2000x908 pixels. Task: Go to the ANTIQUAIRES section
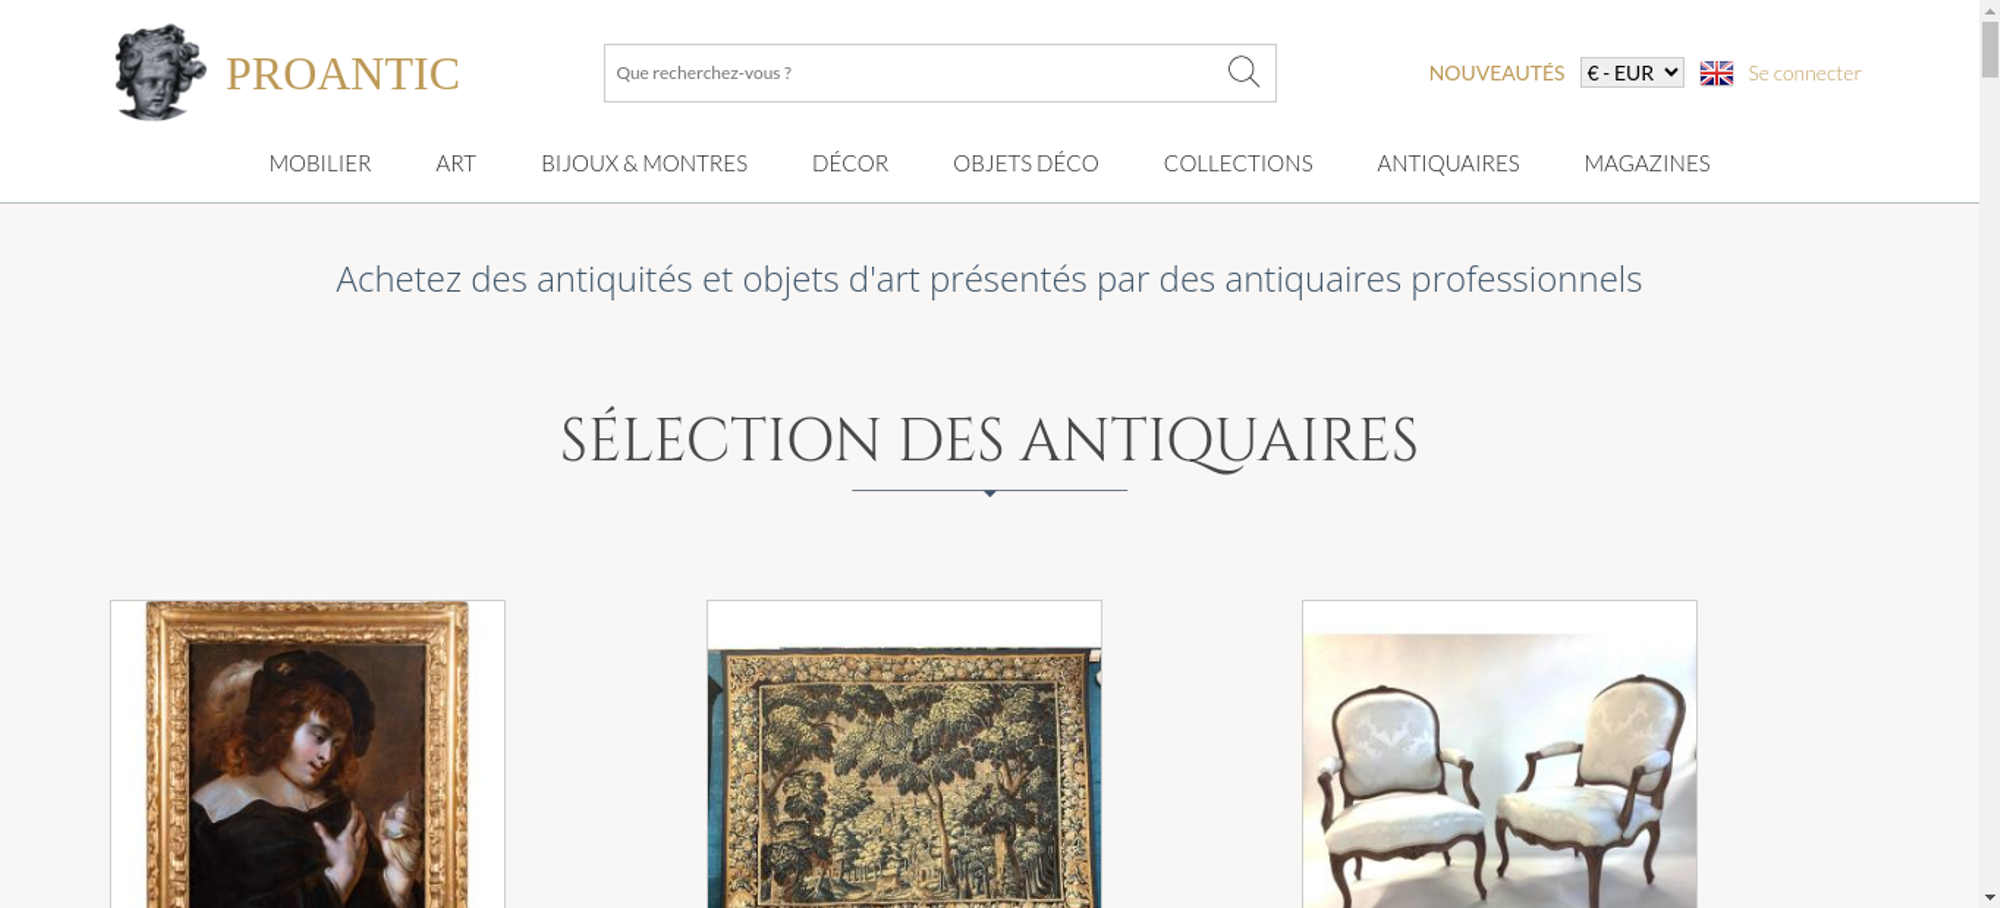tap(1448, 163)
